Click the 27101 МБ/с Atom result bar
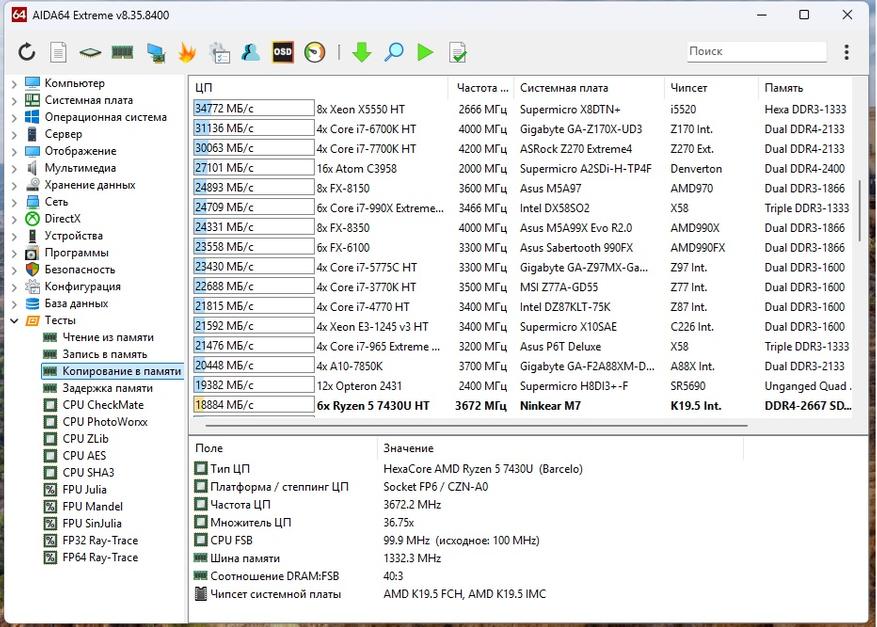This screenshot has width=877, height=627. click(254, 168)
